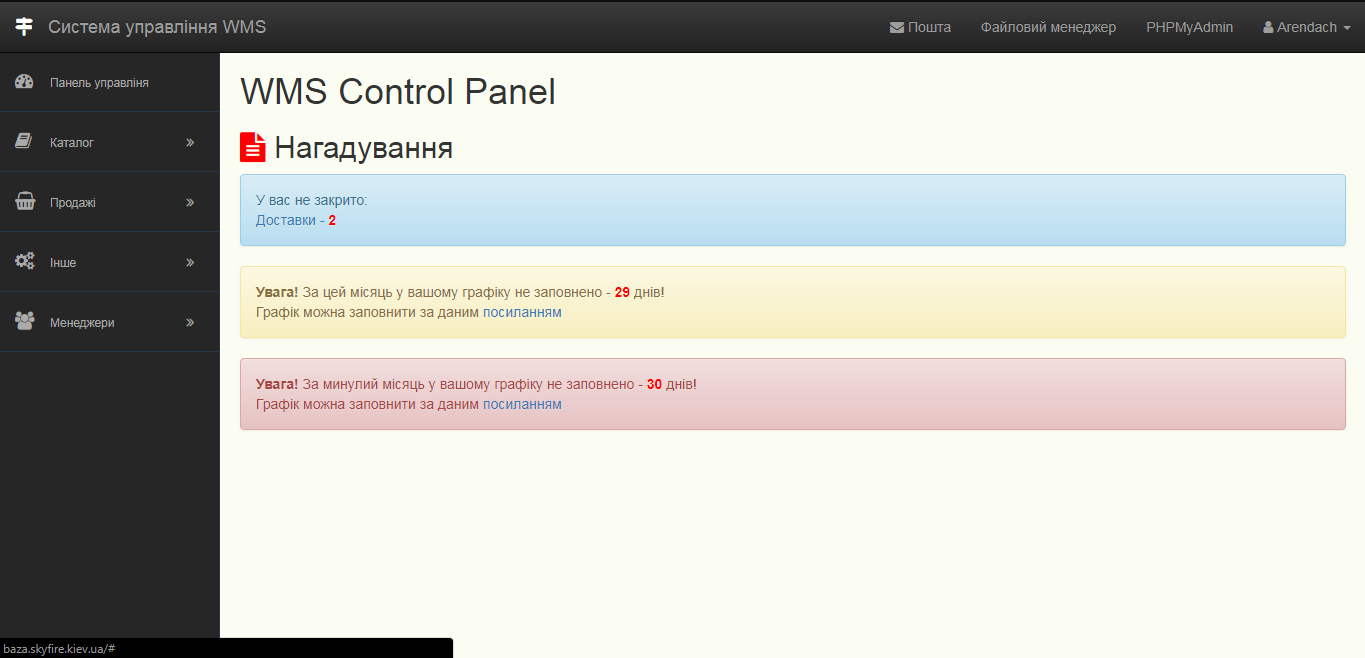
Task: Click the user silhouette icon beside Arendach
Action: click(x=1268, y=27)
